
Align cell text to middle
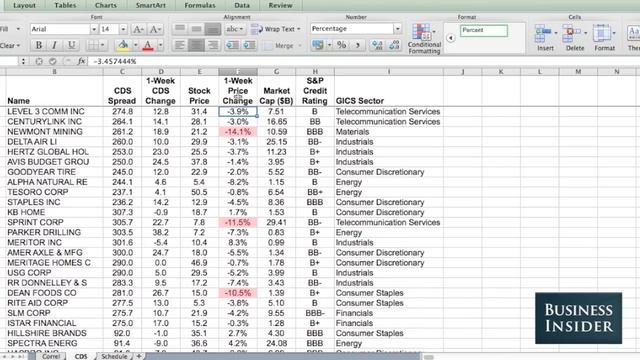coord(196,29)
